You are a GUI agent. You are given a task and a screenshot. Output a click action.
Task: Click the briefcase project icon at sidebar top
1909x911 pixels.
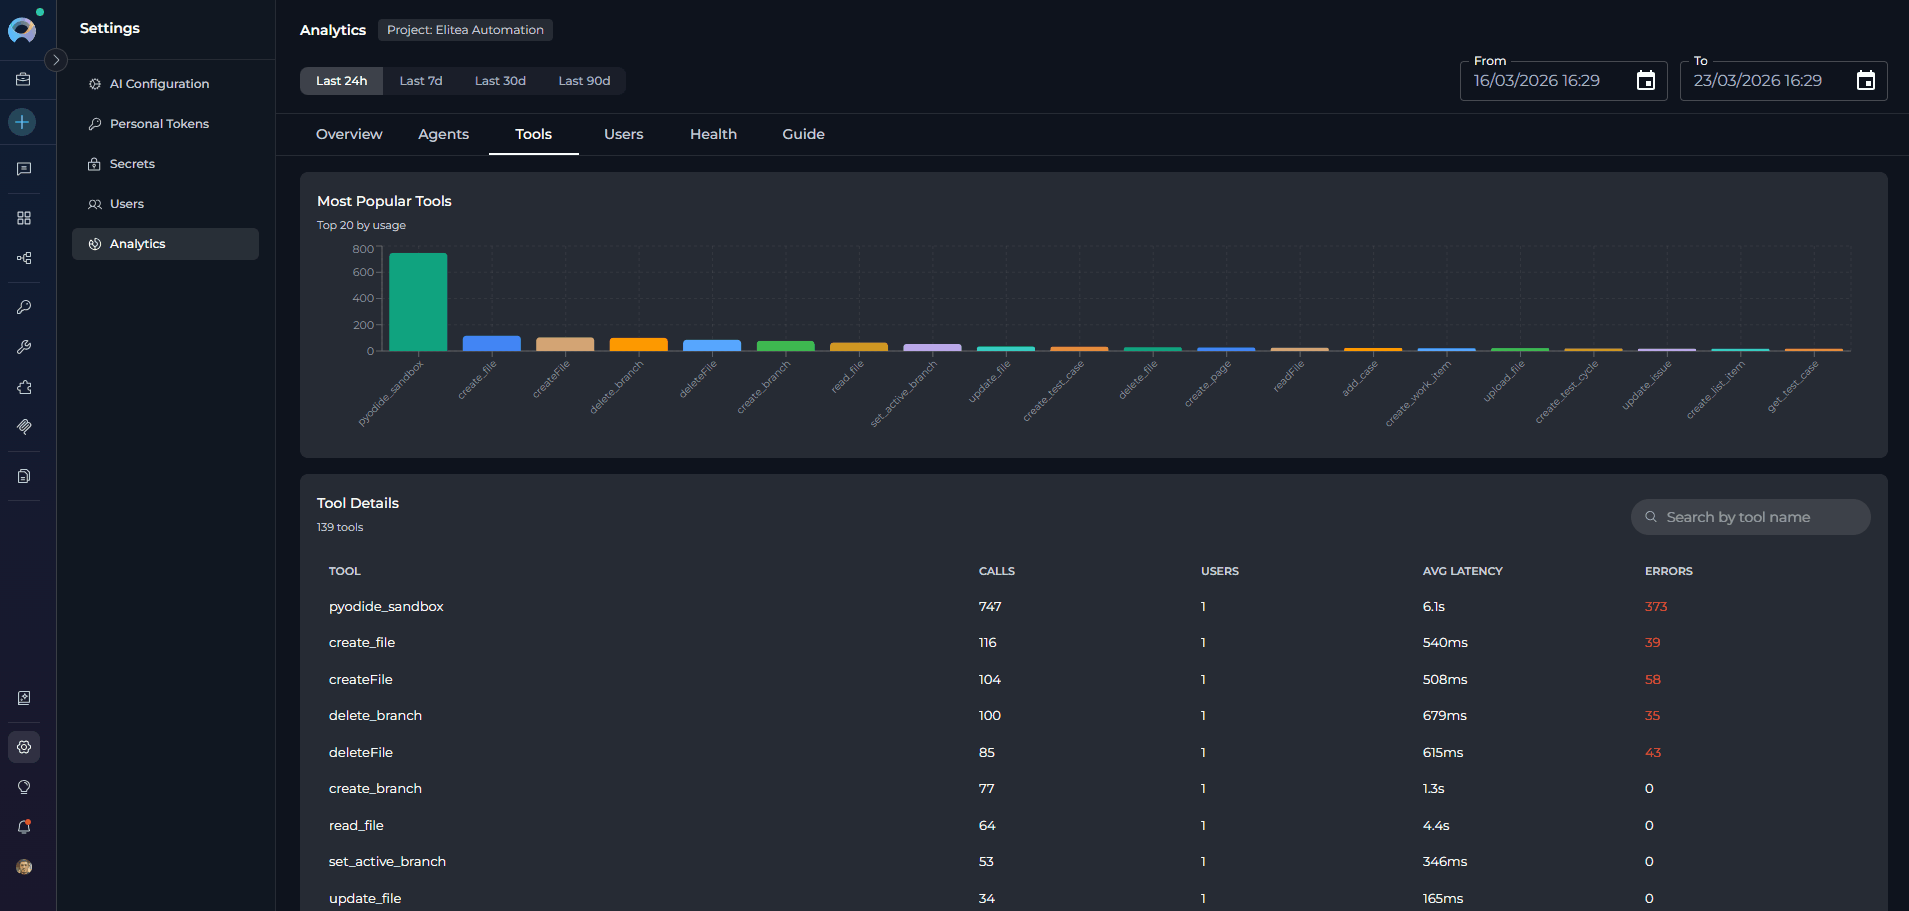pyautogui.click(x=24, y=79)
